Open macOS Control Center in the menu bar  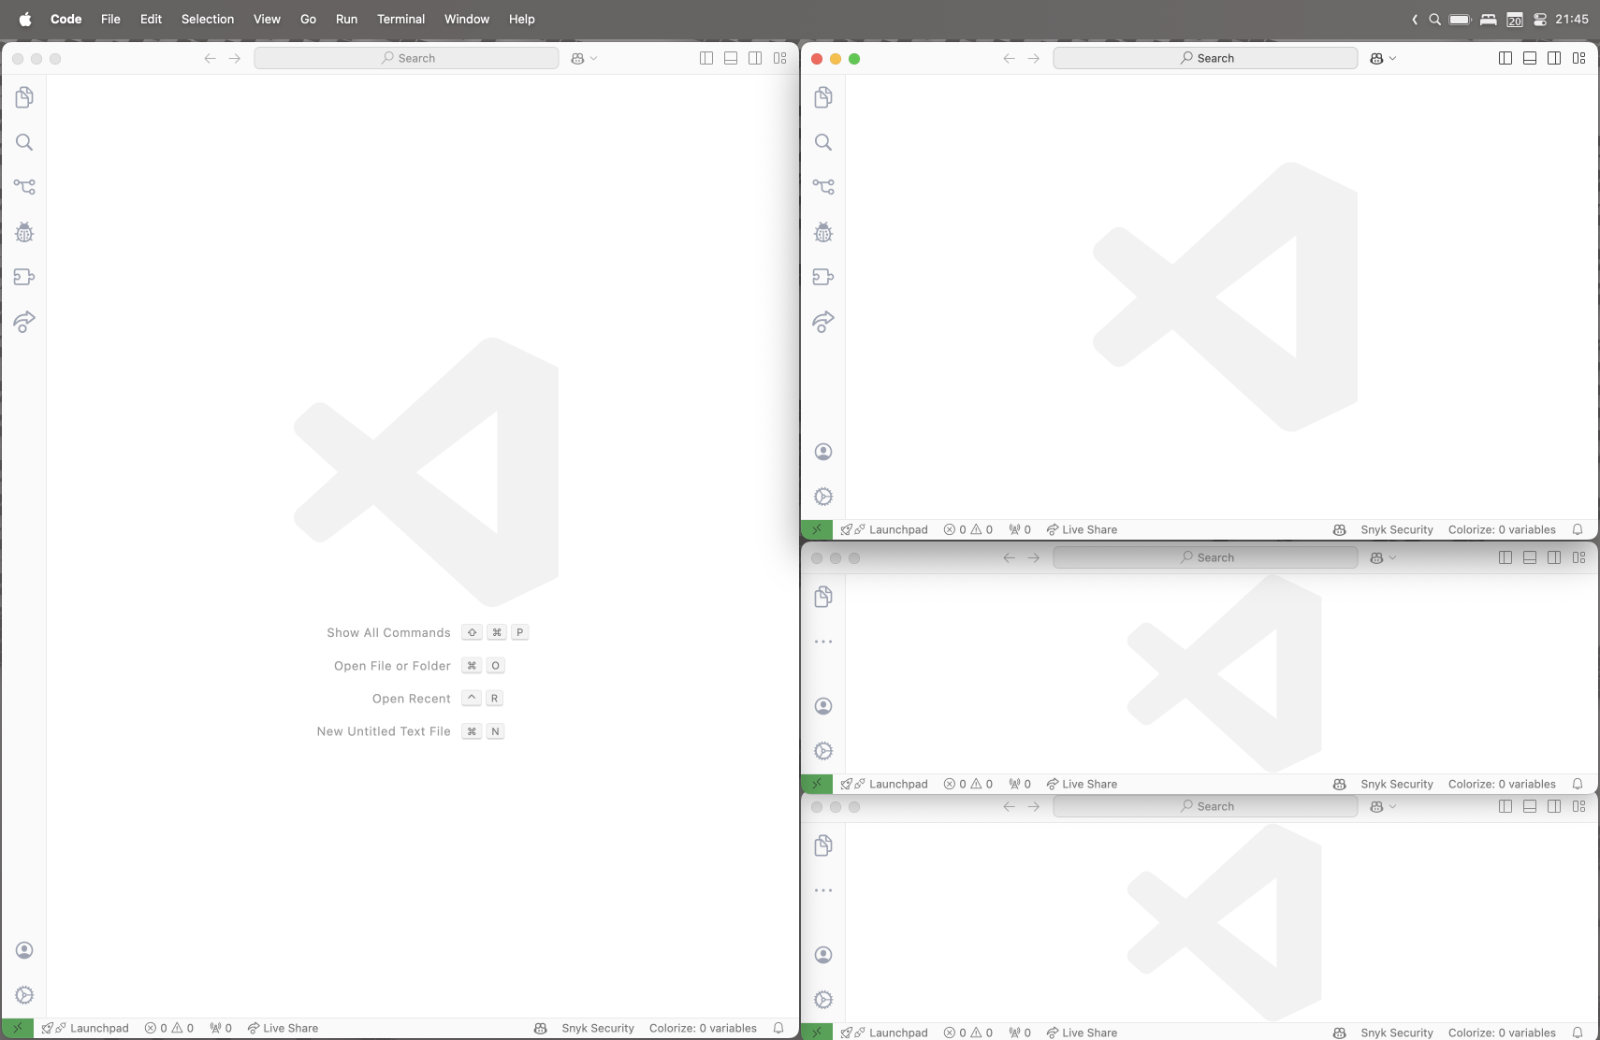pos(1539,19)
